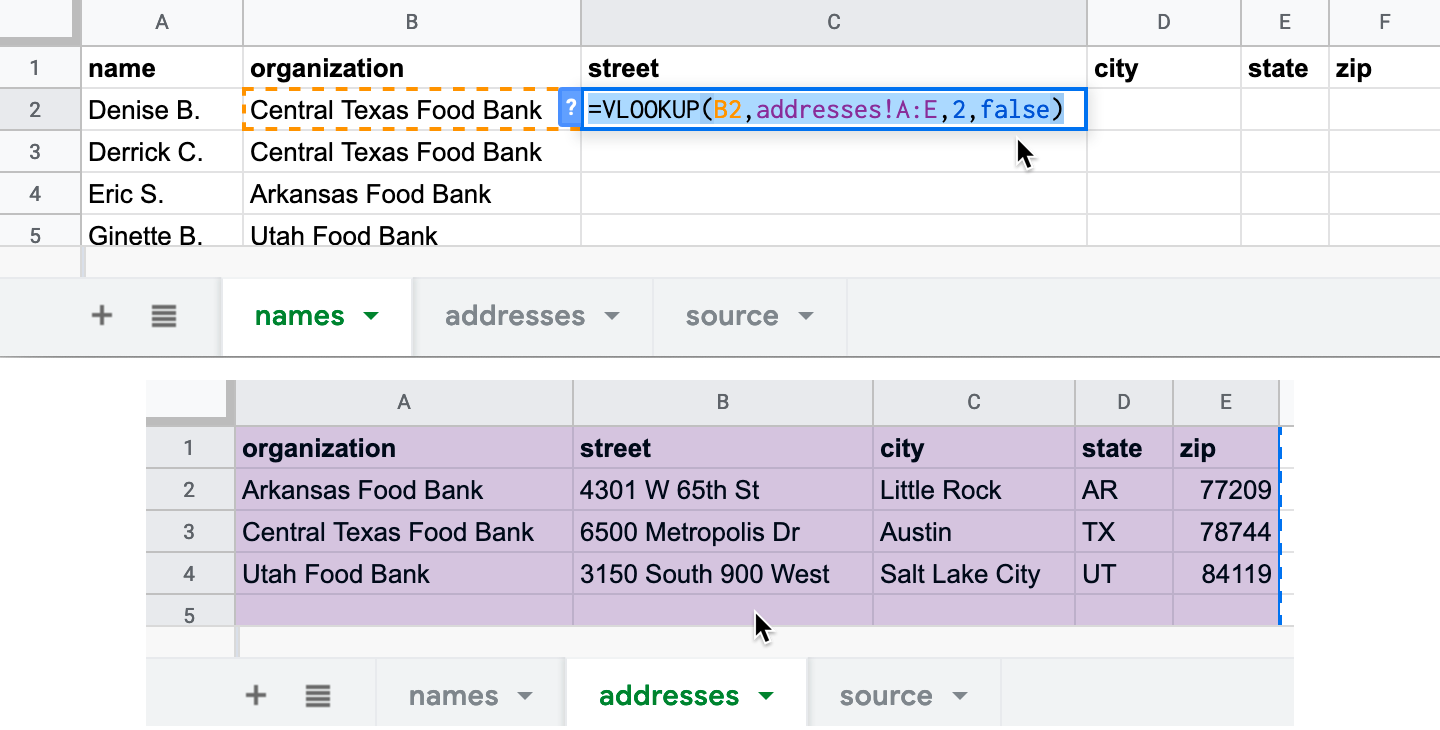Add a new sheet in the names window
Screen dimensions: 1440x730
point(101,316)
